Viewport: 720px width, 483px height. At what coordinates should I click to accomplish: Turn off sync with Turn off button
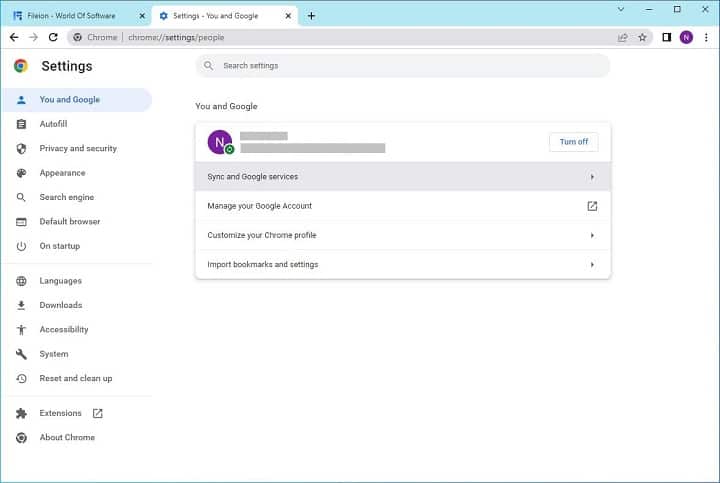pyautogui.click(x=574, y=142)
